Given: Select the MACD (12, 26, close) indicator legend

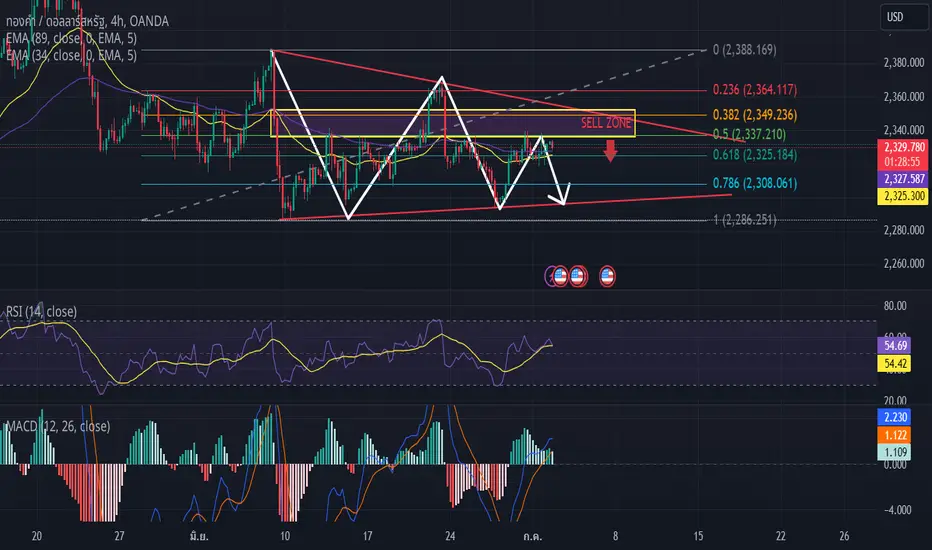Looking at the screenshot, I should pyautogui.click(x=58, y=426).
